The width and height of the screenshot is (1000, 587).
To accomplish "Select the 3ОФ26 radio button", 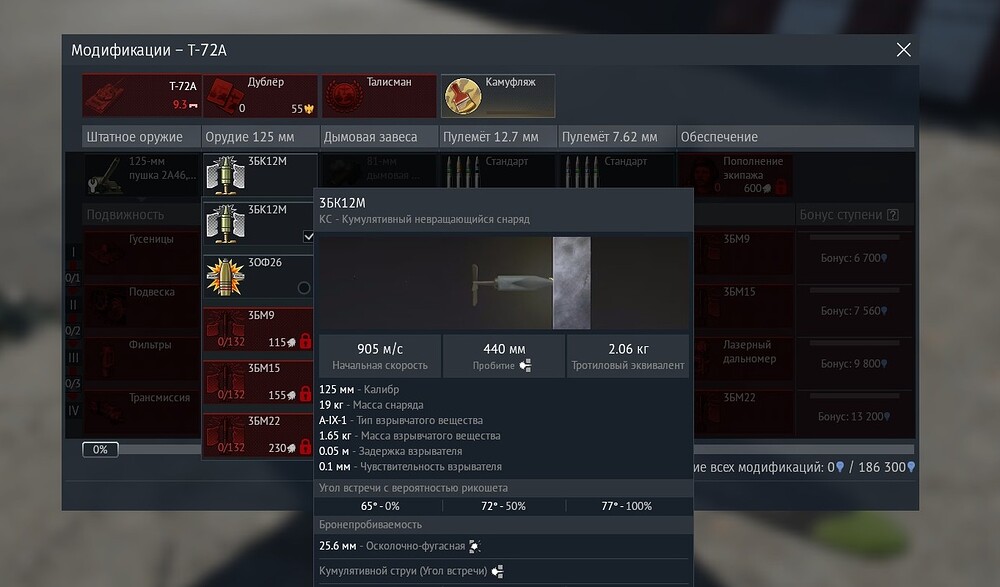I will click(304, 288).
